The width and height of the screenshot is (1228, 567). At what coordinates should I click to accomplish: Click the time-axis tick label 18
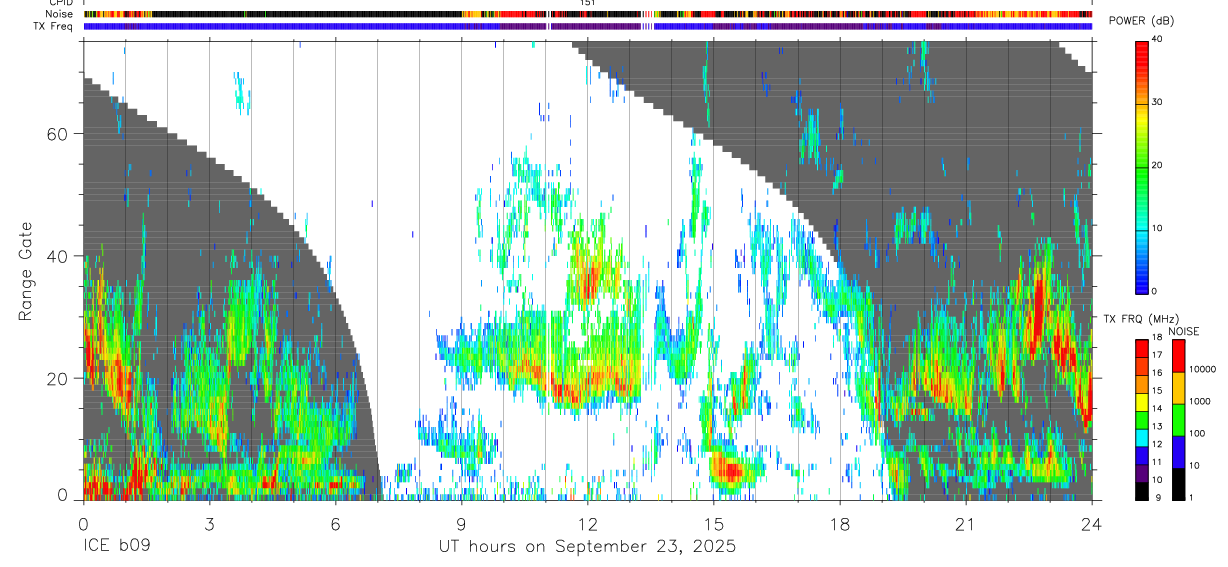839,524
